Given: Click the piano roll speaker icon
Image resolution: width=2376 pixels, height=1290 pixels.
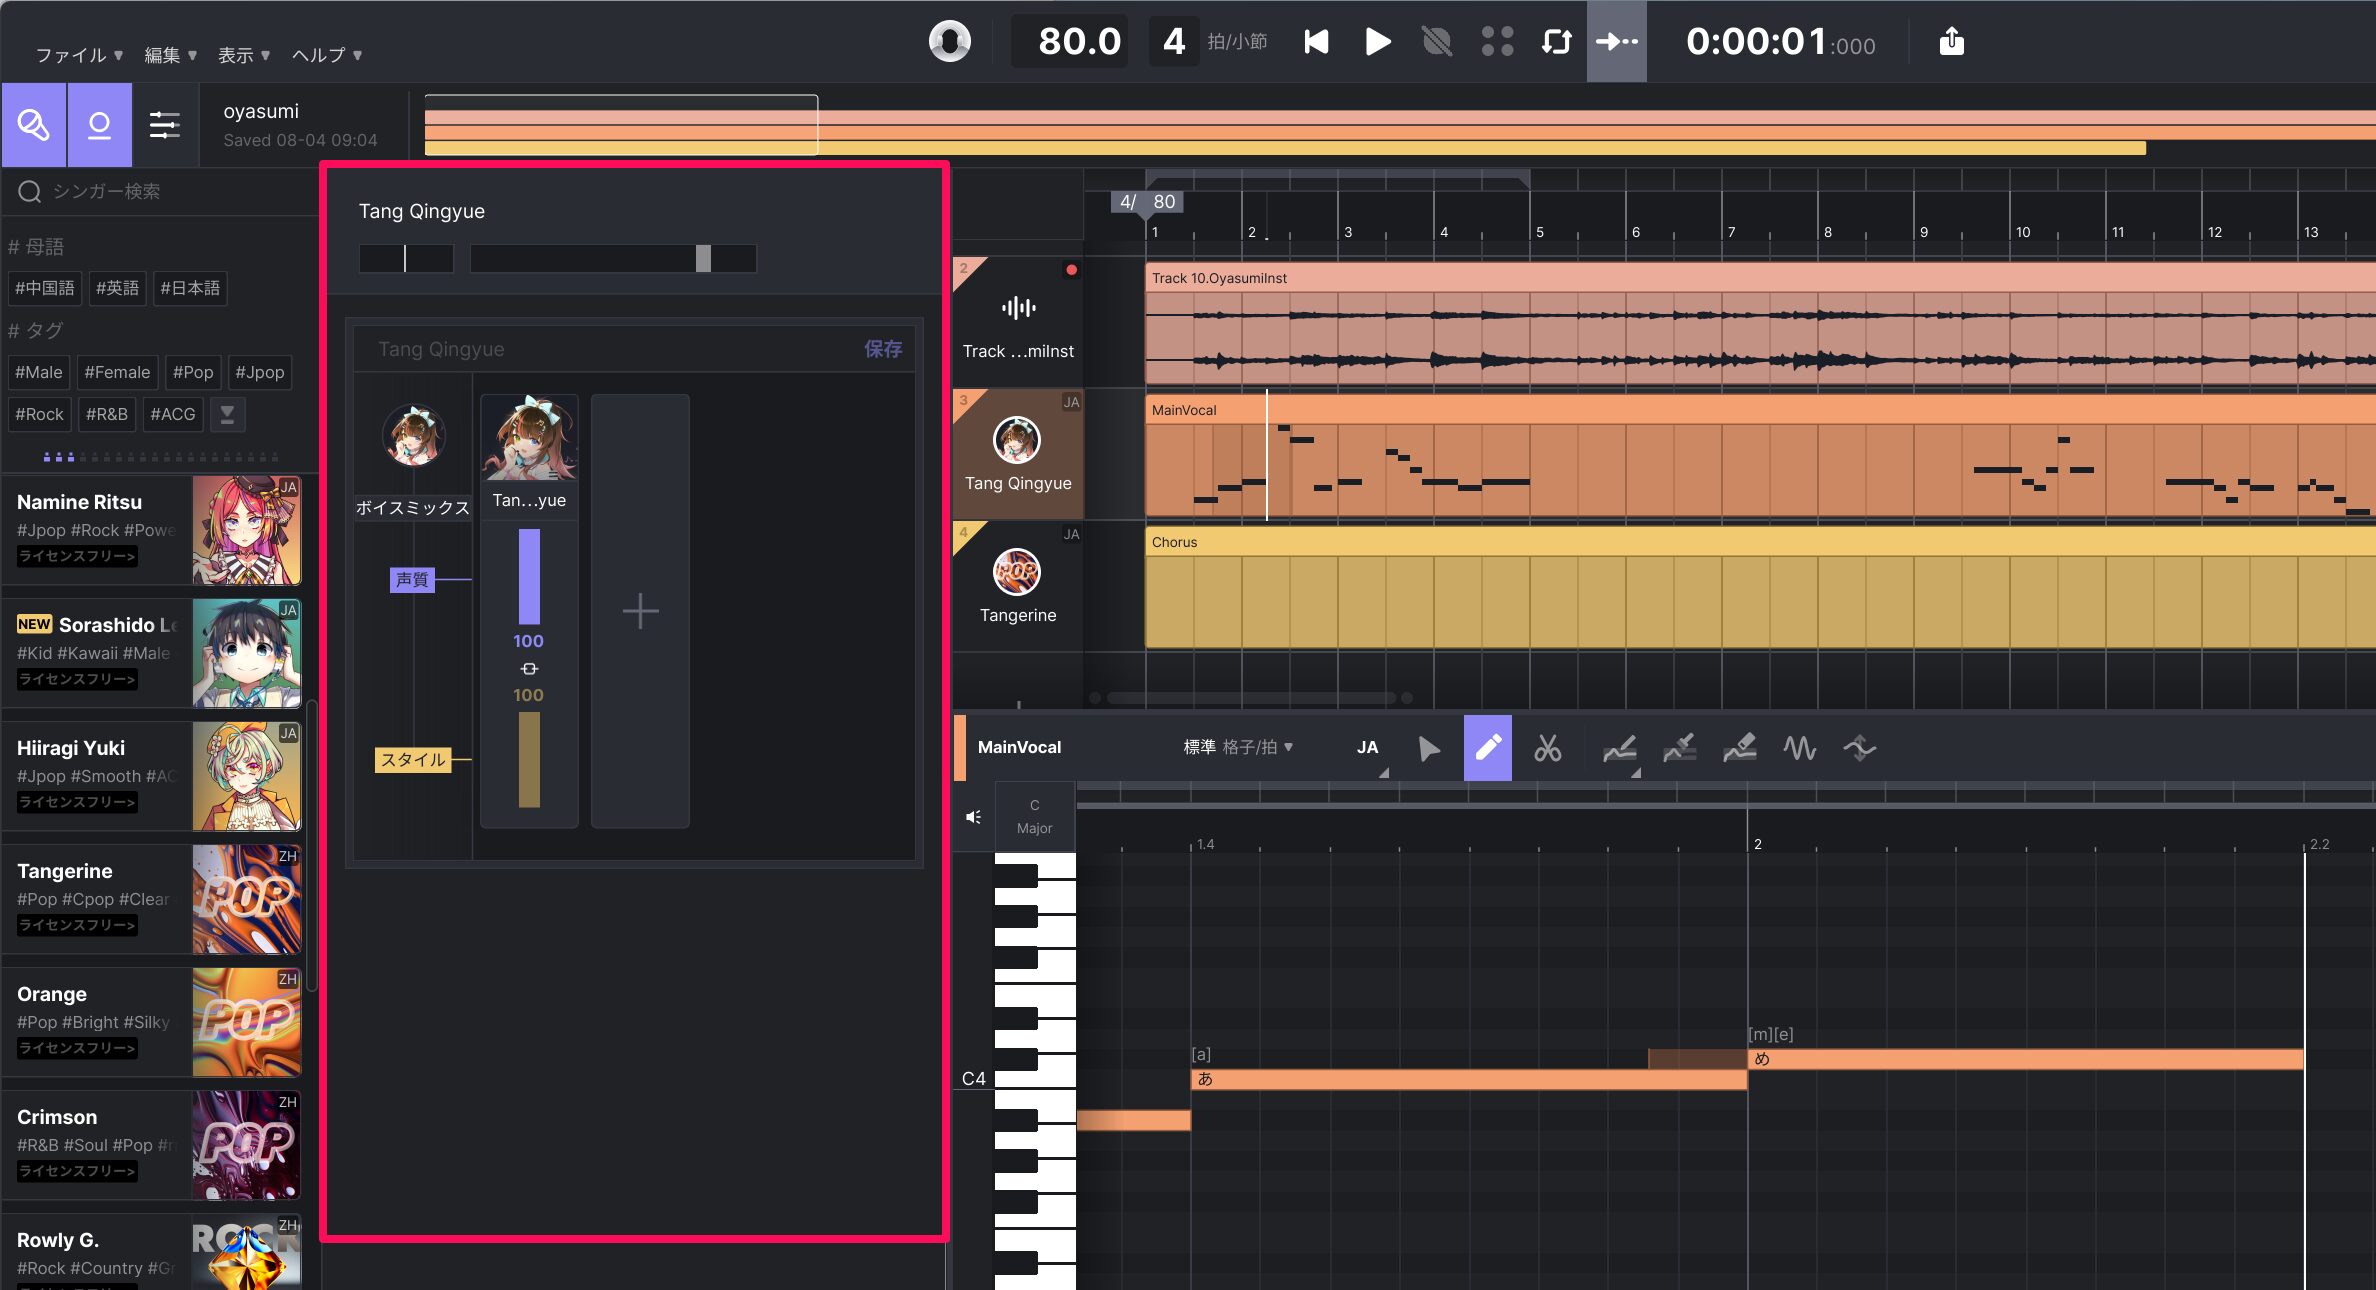Looking at the screenshot, I should point(973,817).
